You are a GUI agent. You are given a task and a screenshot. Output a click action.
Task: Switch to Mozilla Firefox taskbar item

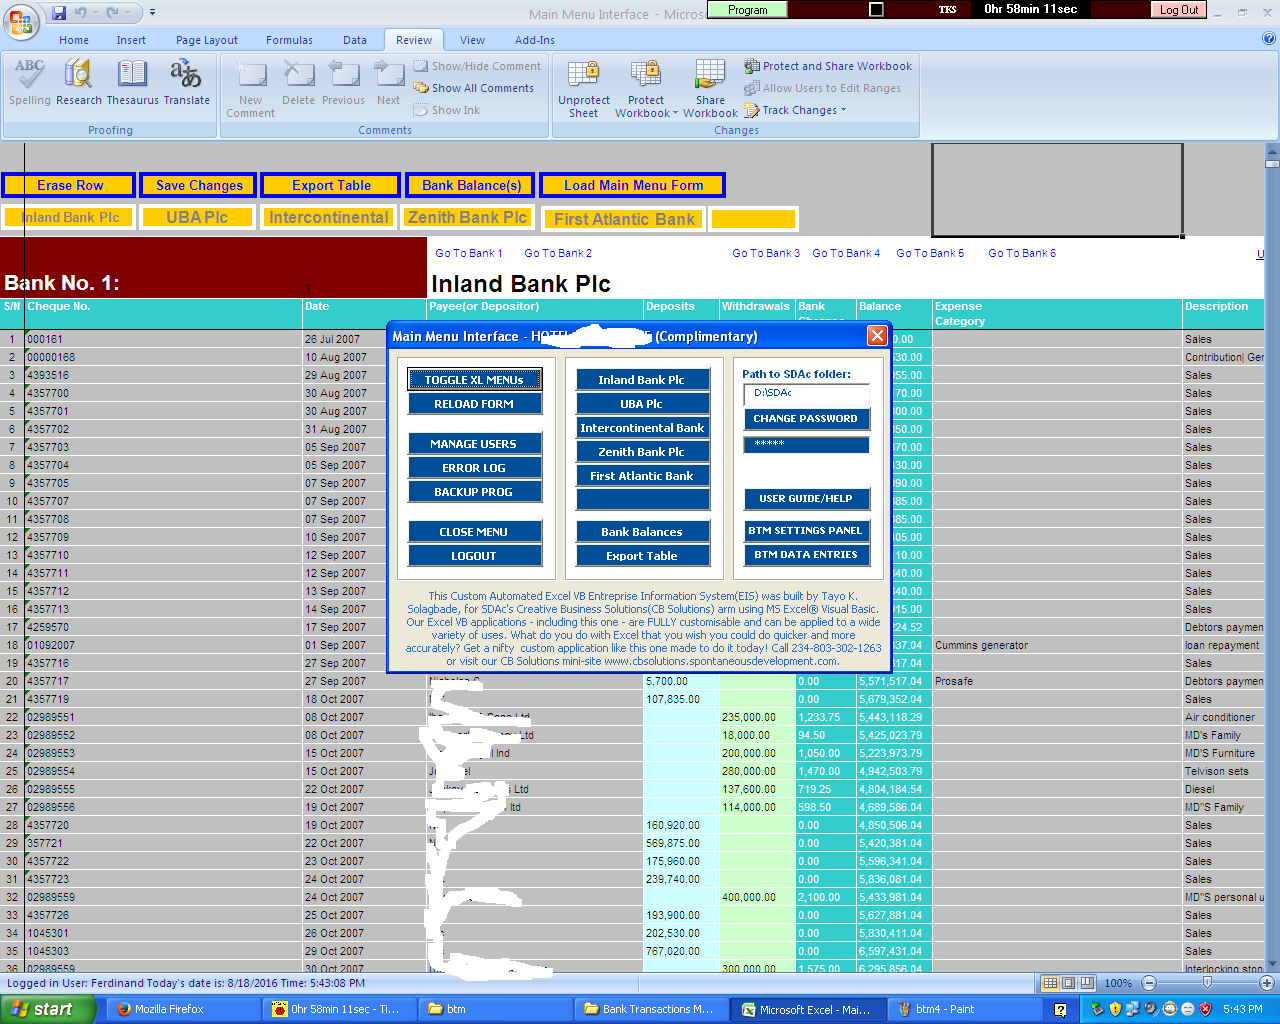point(182,1009)
